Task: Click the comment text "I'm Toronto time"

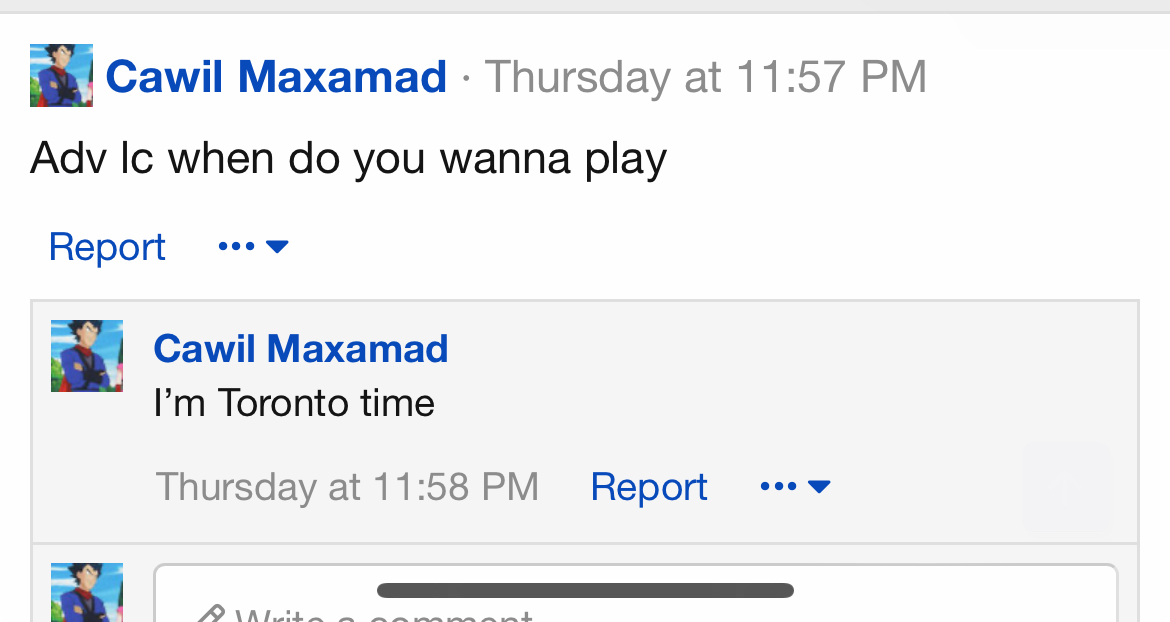Action: click(x=294, y=403)
